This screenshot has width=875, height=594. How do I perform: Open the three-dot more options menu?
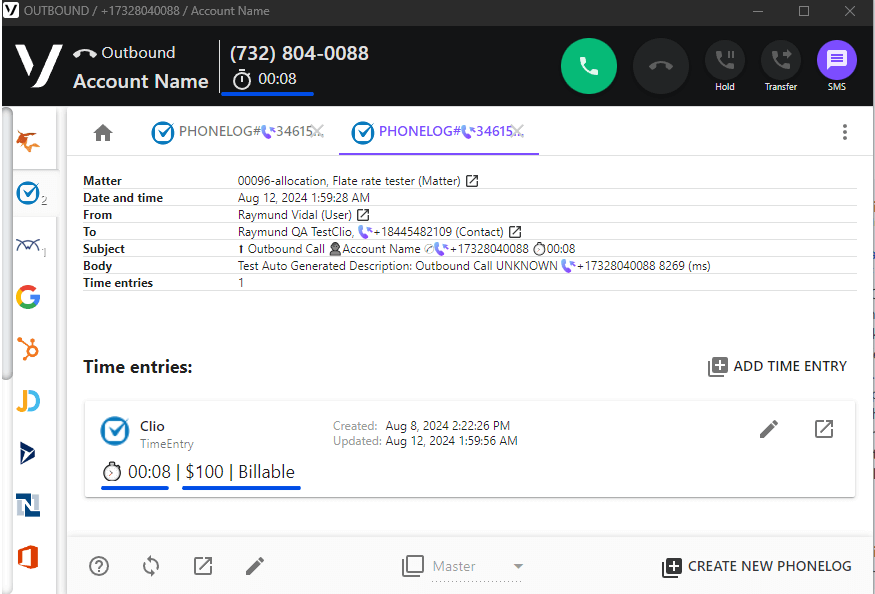tap(845, 132)
